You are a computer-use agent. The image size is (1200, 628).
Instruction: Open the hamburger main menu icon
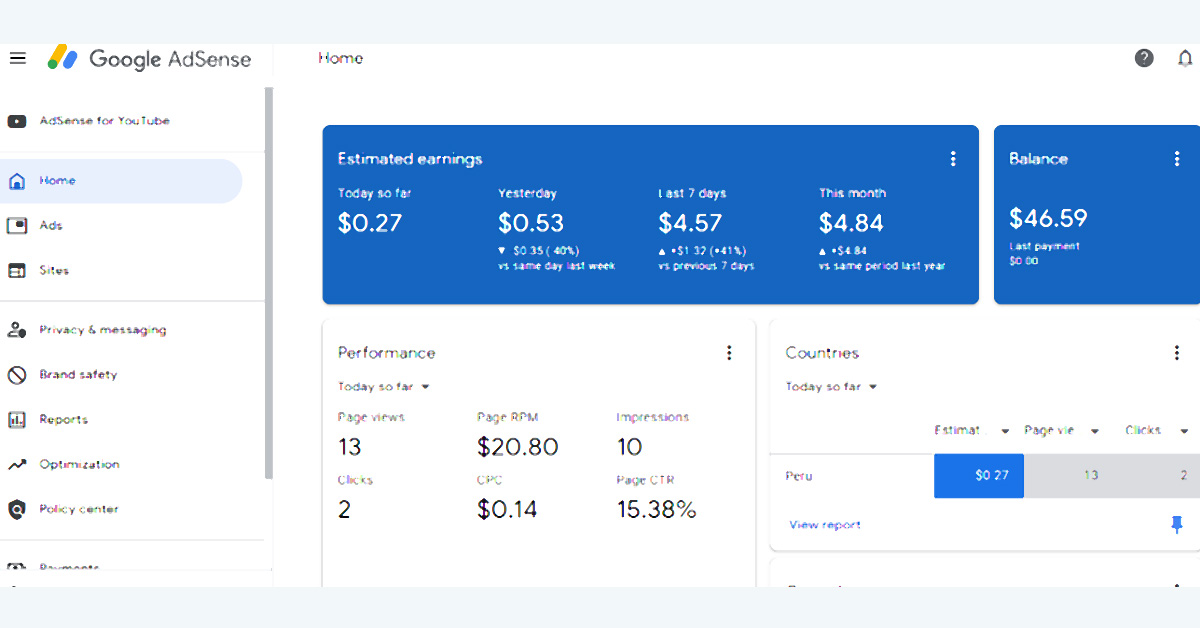(17, 58)
